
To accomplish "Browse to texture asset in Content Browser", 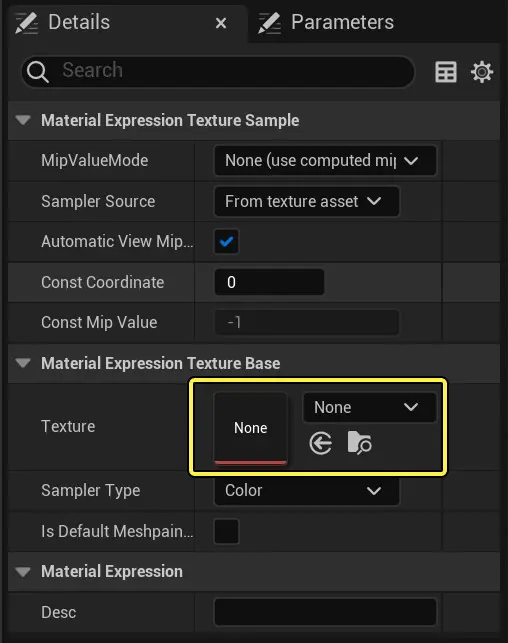I will click(x=359, y=442).
